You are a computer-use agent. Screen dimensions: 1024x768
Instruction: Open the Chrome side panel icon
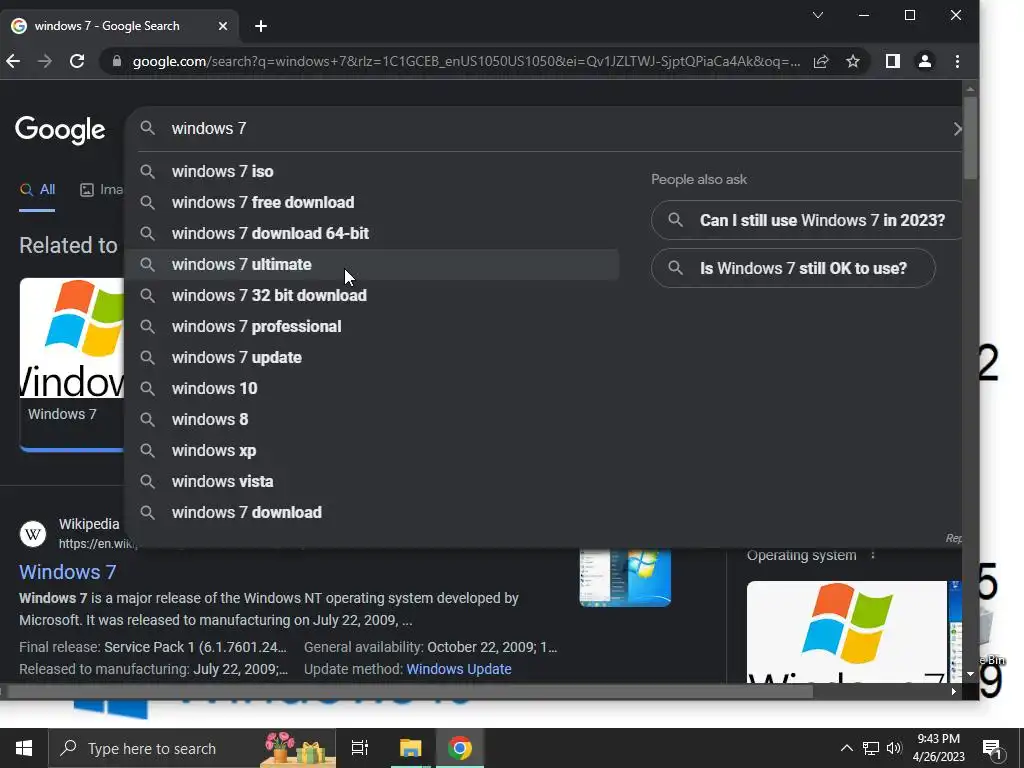(893, 61)
